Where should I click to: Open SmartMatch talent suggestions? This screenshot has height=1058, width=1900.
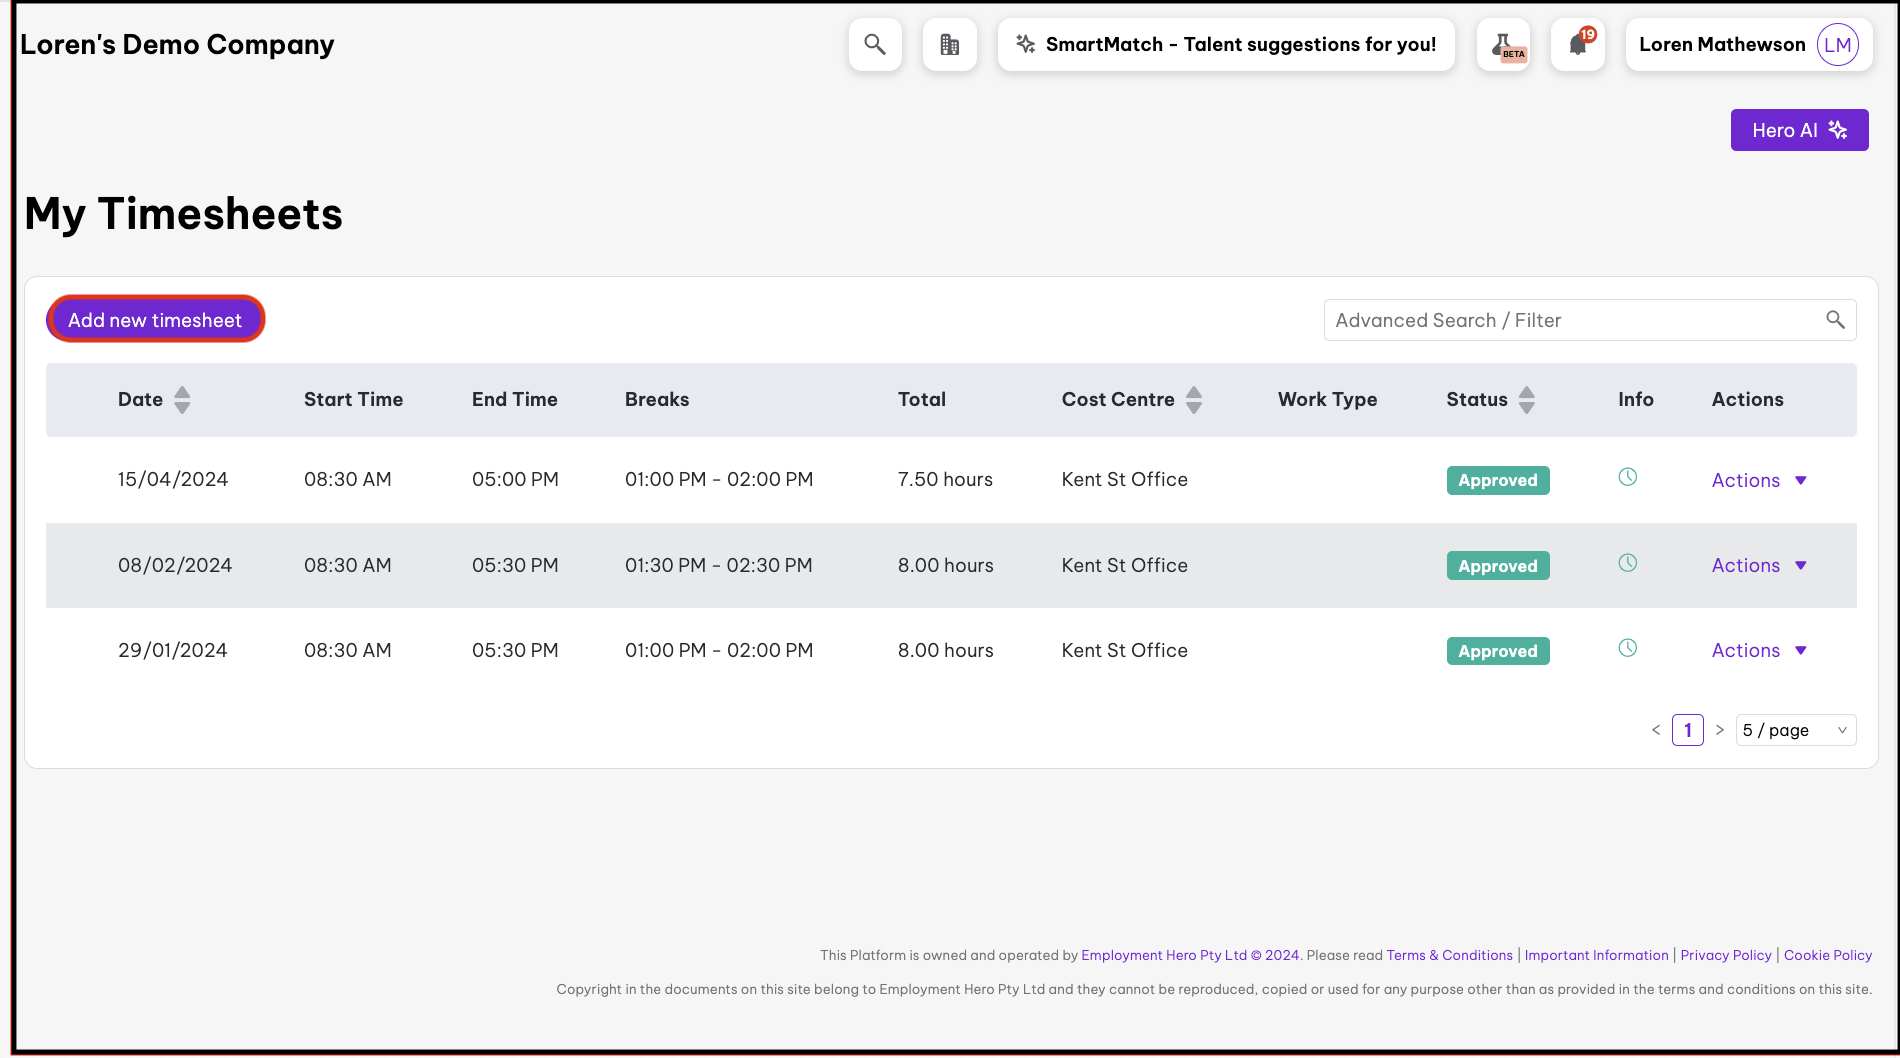click(1226, 45)
